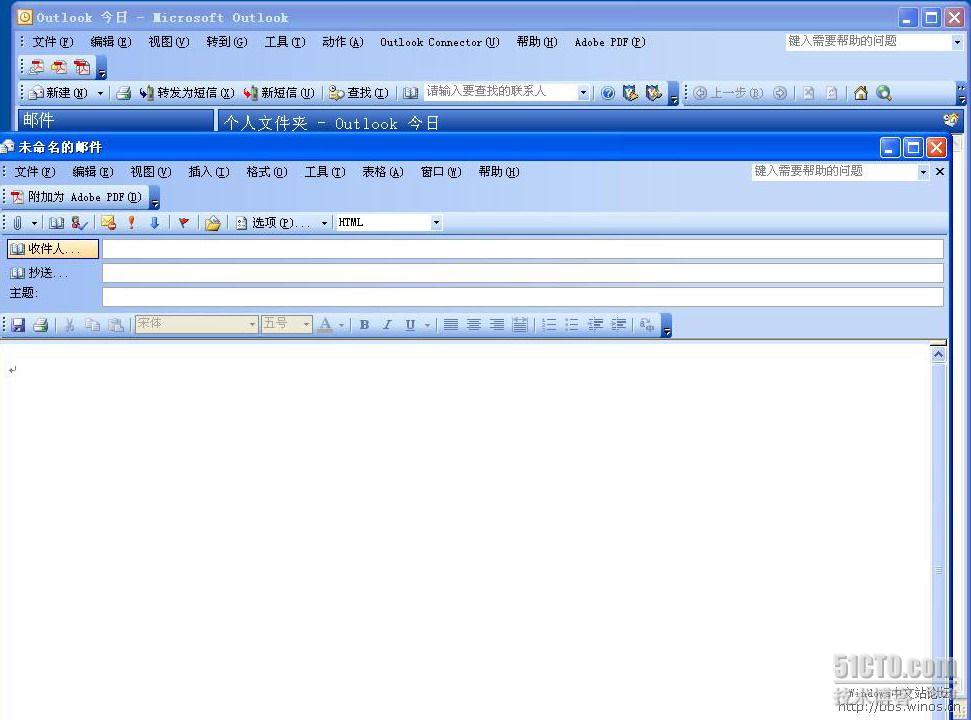Image resolution: width=971 pixels, height=720 pixels.
Task: Open 窗口(W) menu in message window
Action: (441, 171)
